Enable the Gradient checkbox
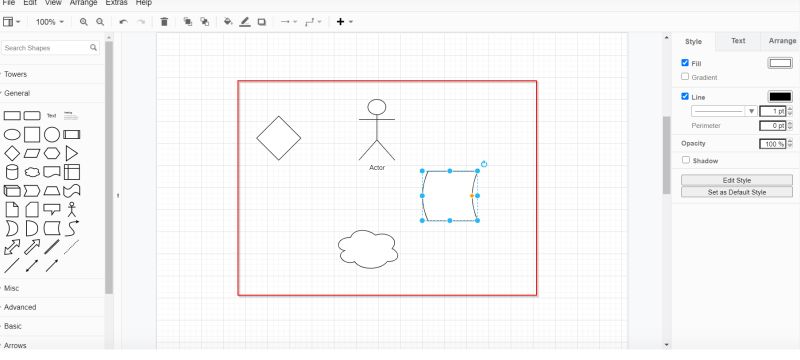The width and height of the screenshot is (800, 360). tap(685, 76)
